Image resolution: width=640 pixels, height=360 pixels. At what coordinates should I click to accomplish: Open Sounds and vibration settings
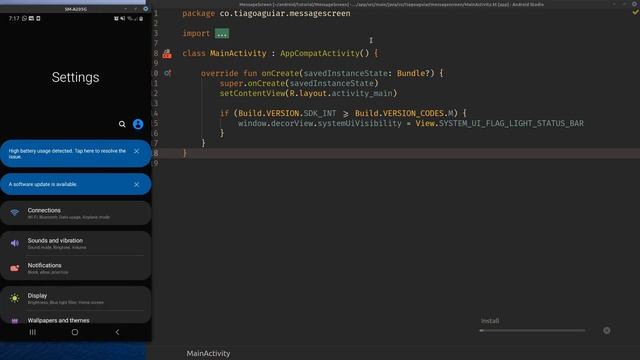tap(76, 243)
